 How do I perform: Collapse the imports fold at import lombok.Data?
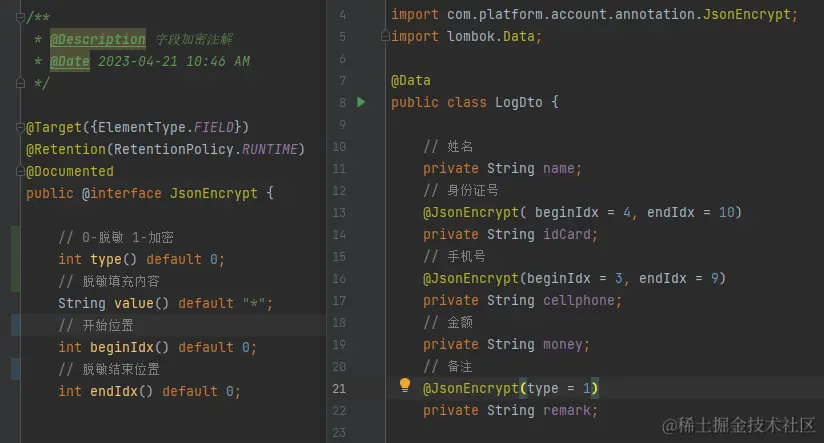[385, 36]
